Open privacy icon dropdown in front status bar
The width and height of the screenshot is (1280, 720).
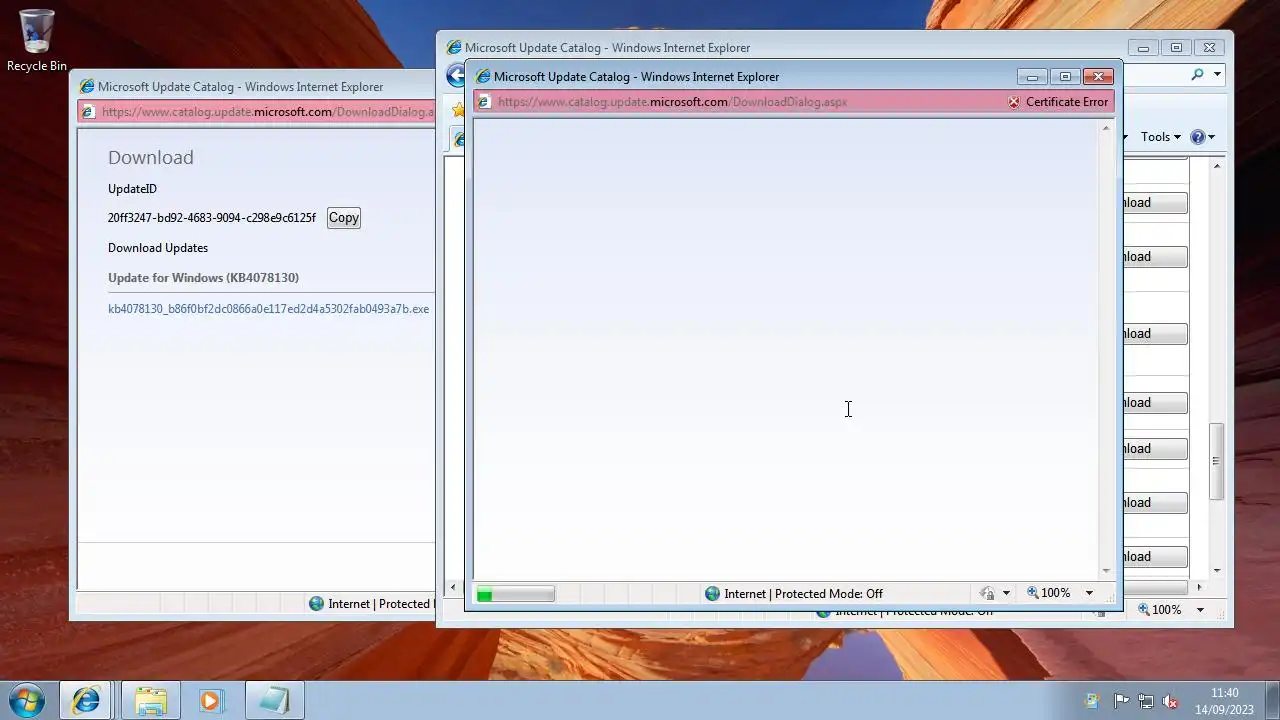click(1006, 594)
